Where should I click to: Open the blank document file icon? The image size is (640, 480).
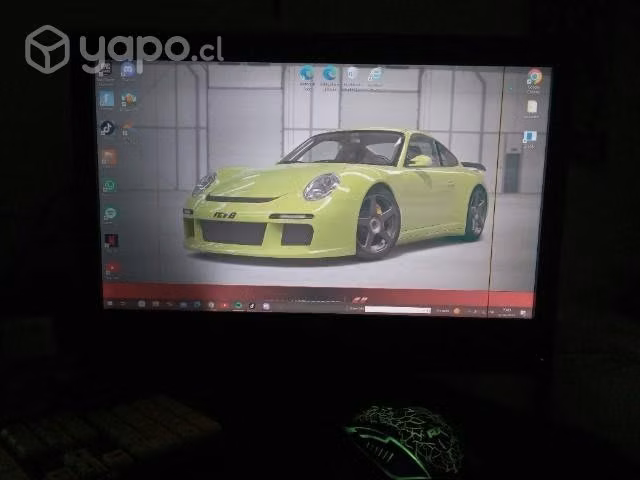tap(531, 109)
